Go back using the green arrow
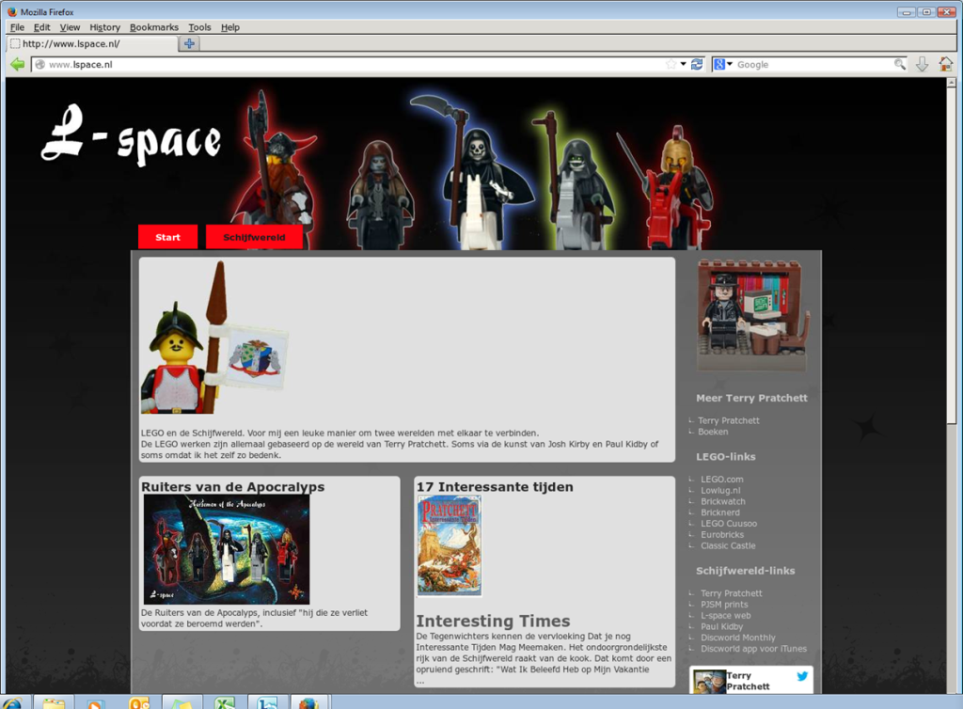 (17, 64)
